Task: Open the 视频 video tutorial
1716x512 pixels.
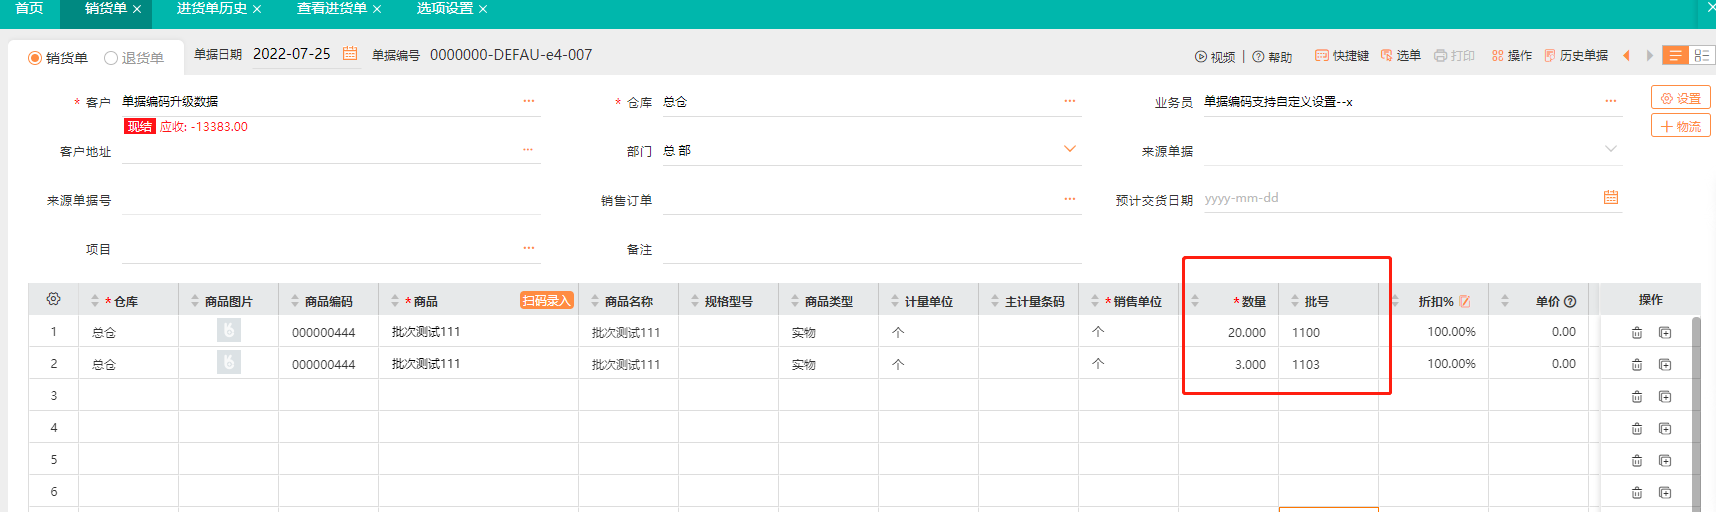Action: pos(1214,57)
